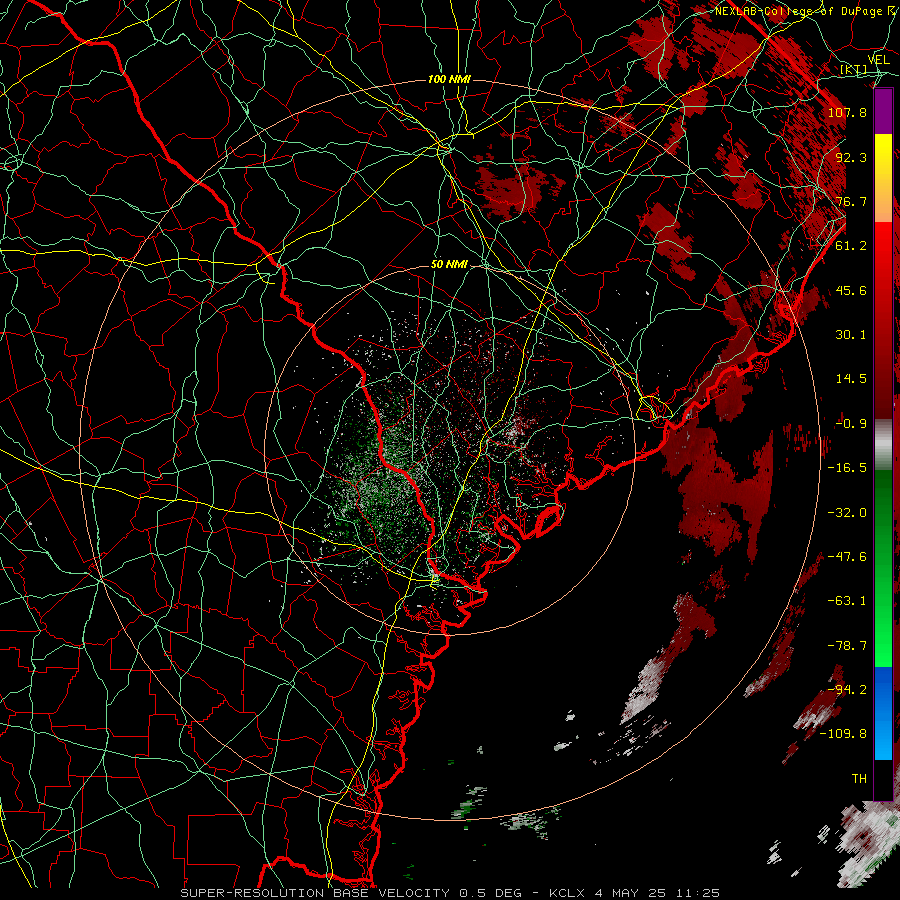The image size is (900, 900).
Task: Select the 30.1 velocity scale value
Action: coord(851,335)
